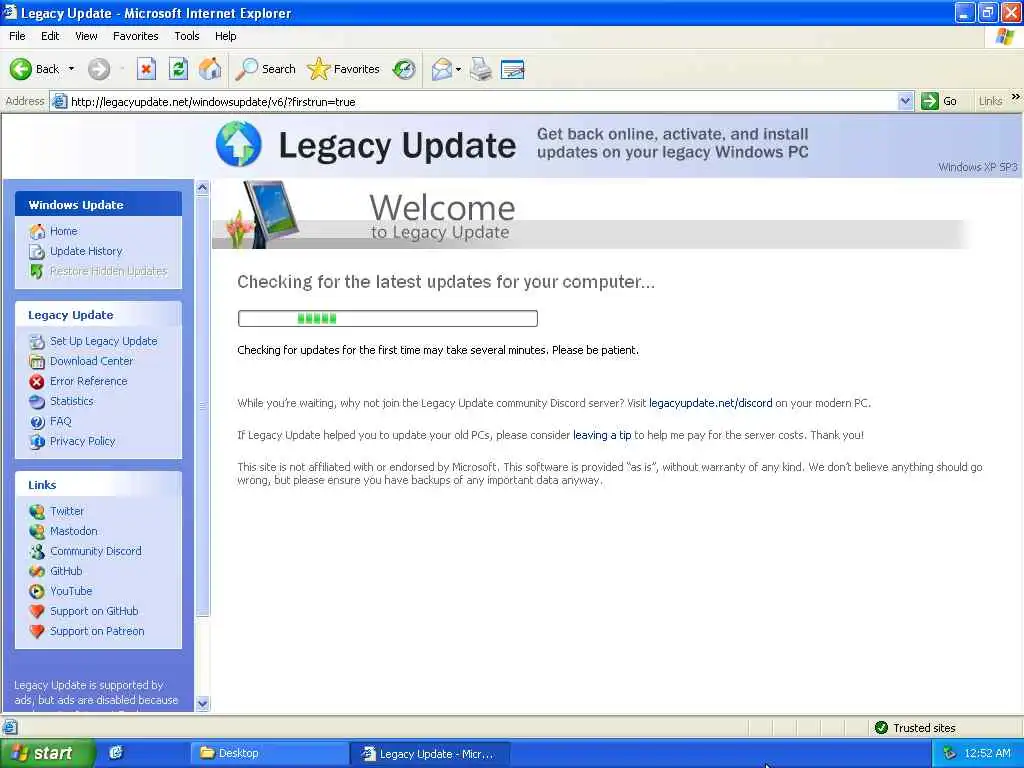This screenshot has height=768, width=1024.
Task: Click the Support on Patreon heart icon
Action: tap(37, 632)
